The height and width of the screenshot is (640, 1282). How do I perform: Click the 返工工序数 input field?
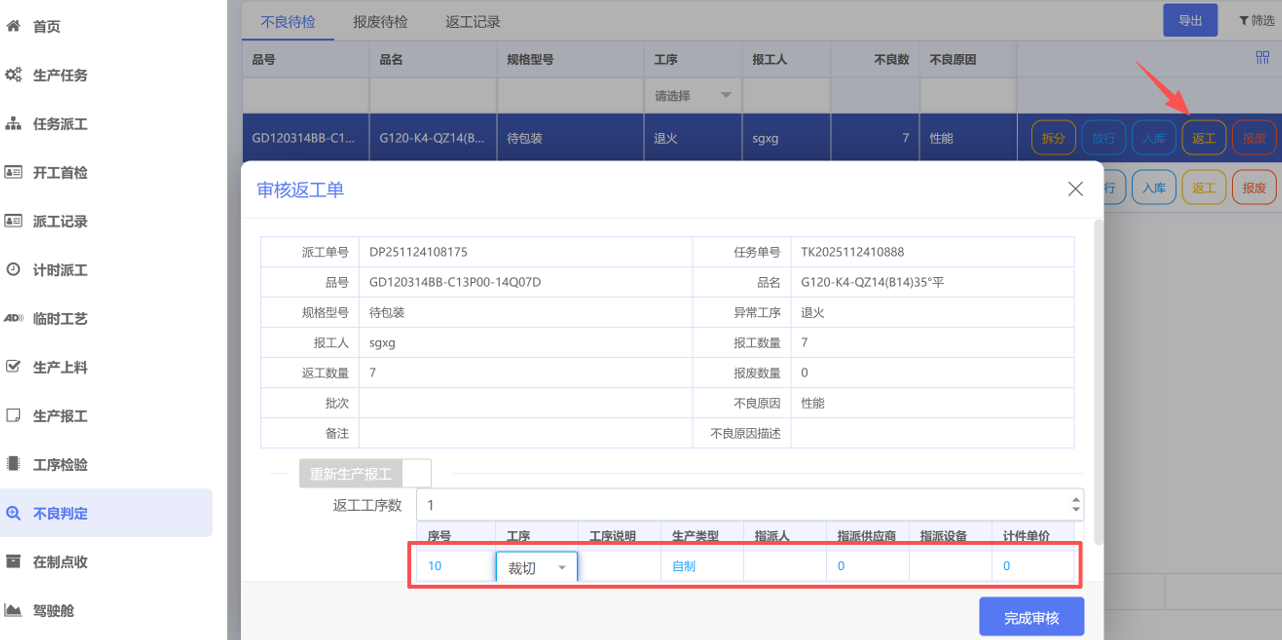pyautogui.click(x=740, y=505)
